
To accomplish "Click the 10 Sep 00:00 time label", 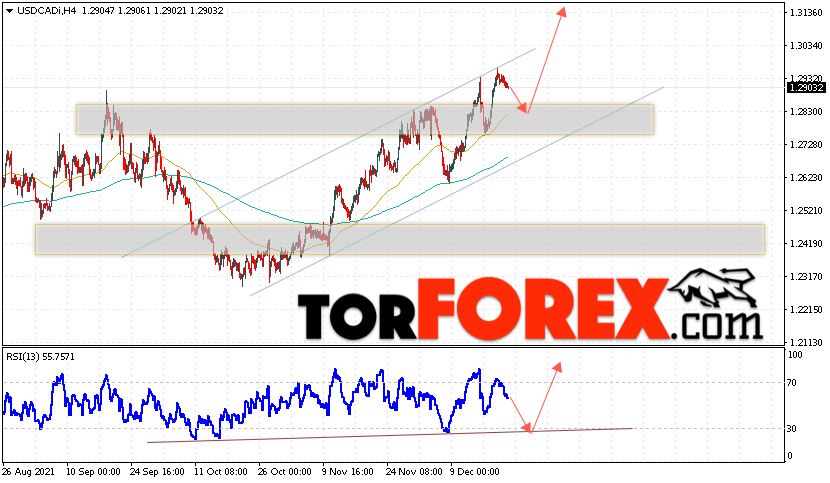I will 93,471.
